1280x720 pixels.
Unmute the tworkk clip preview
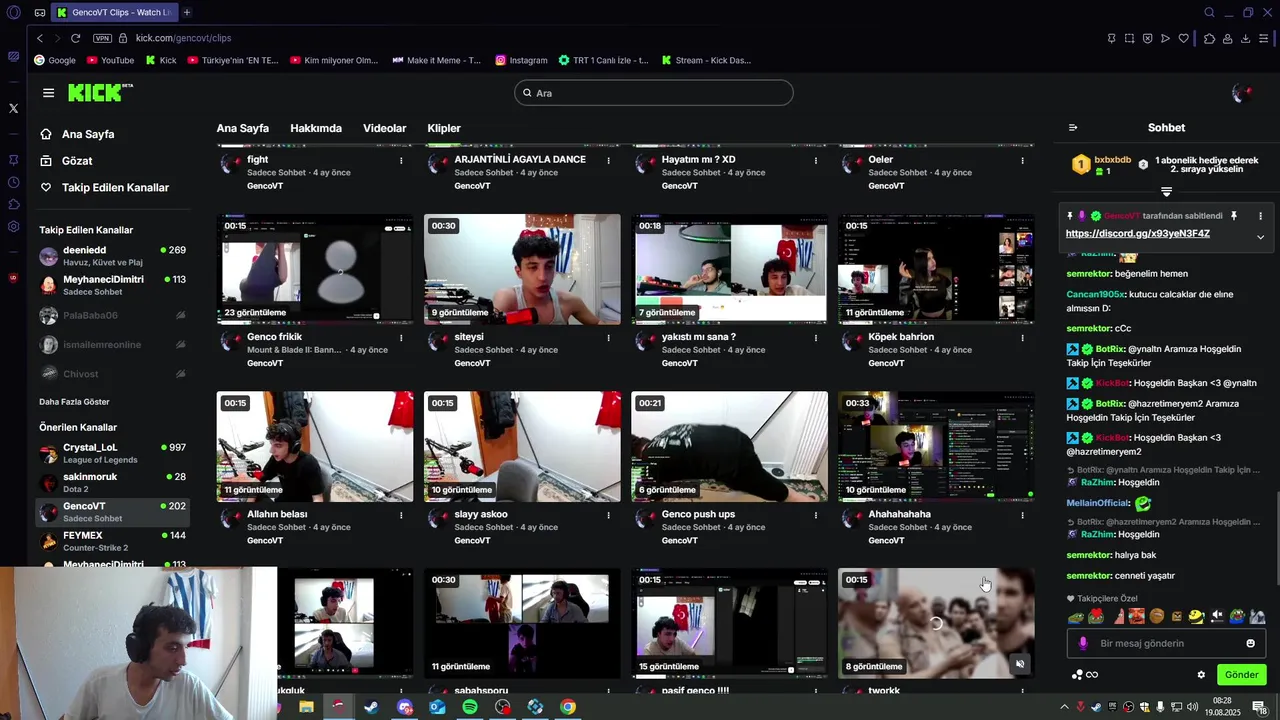click(x=1020, y=664)
